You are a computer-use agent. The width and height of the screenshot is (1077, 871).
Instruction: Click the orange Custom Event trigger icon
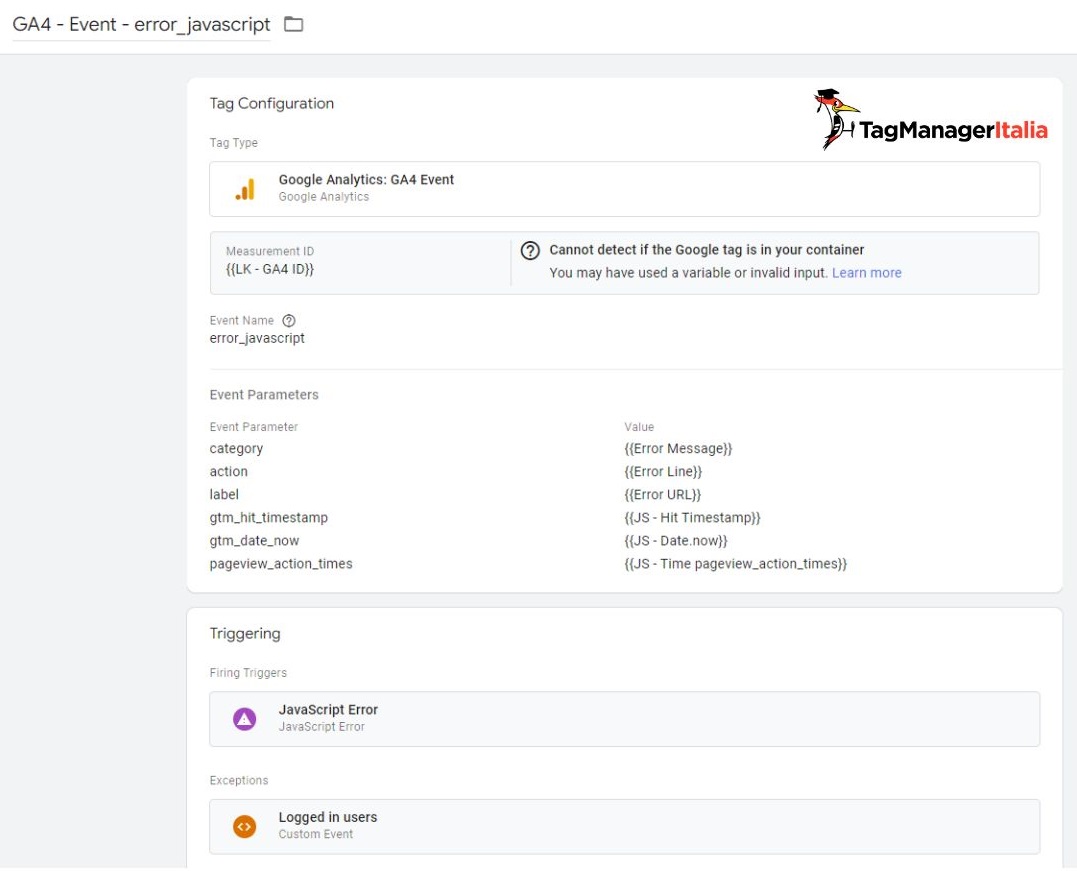pos(245,826)
